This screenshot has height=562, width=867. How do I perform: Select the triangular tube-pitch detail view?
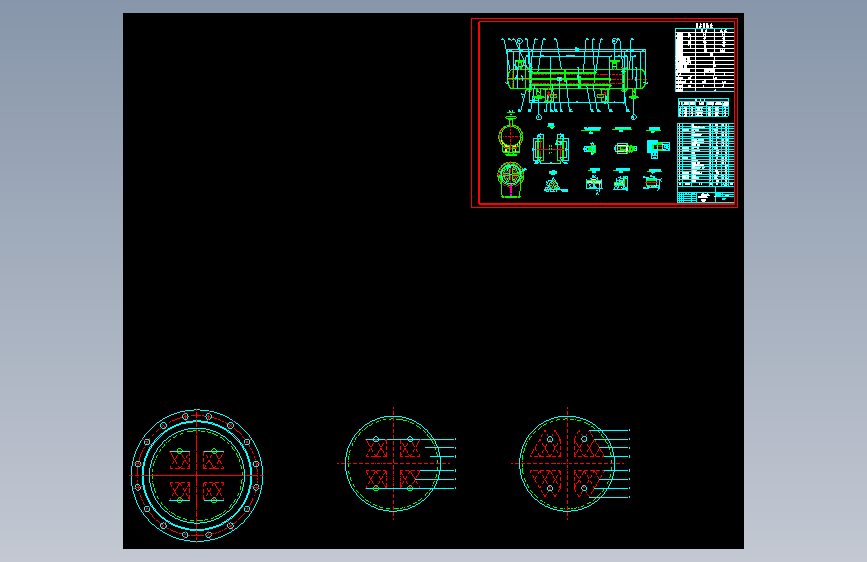554,183
